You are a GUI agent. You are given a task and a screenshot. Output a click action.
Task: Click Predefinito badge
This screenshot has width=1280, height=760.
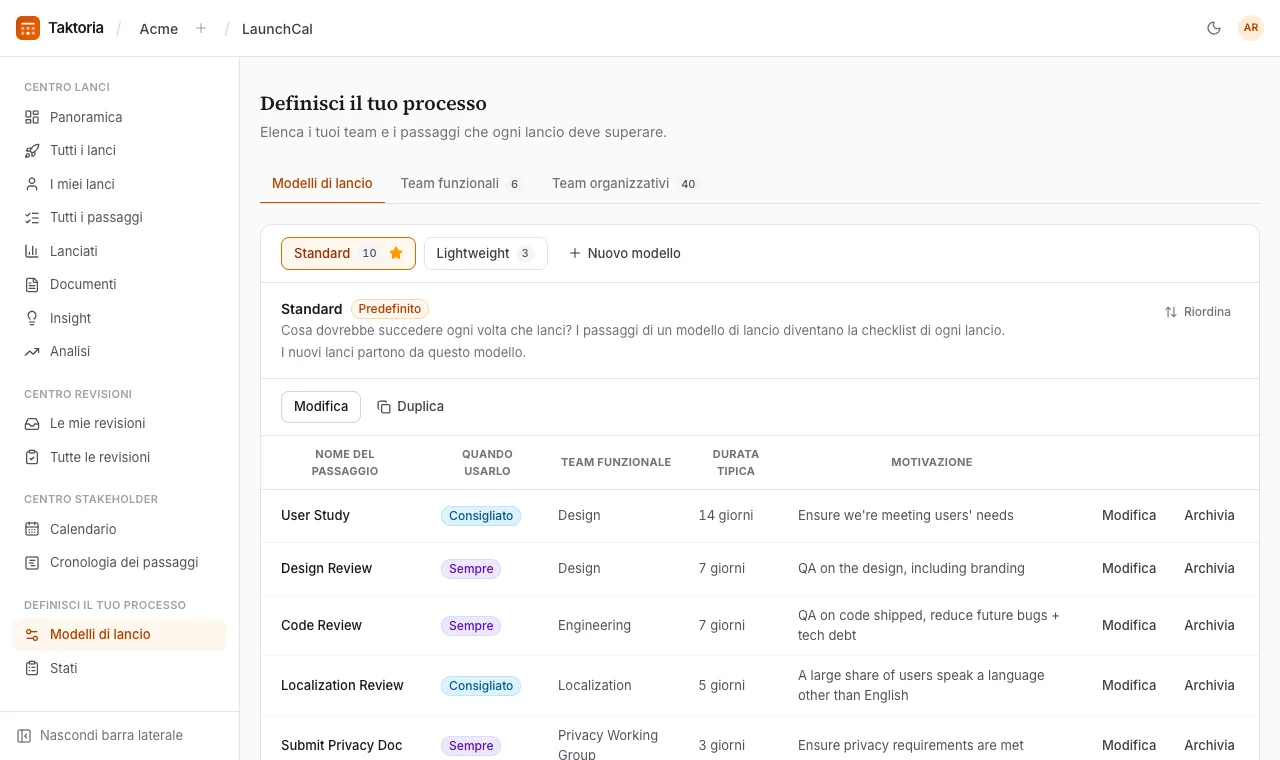point(390,309)
